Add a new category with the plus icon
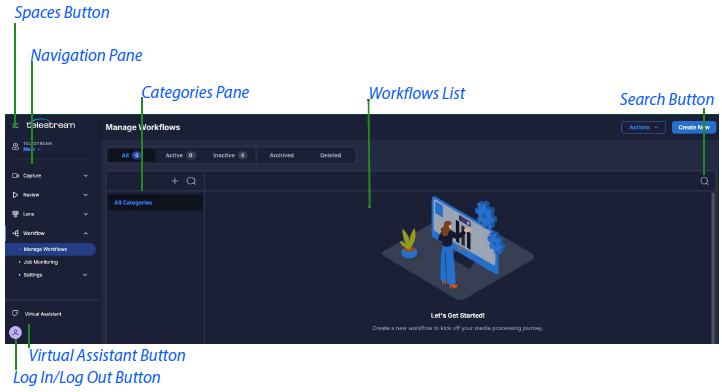The width and height of the screenshot is (722, 392). coord(175,181)
